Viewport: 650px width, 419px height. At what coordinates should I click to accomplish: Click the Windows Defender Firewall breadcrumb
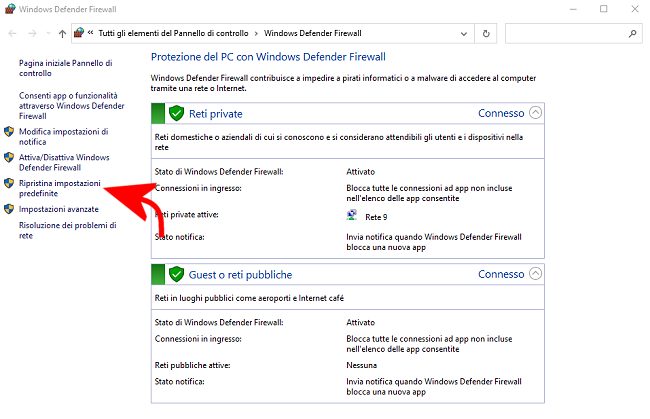tap(313, 33)
